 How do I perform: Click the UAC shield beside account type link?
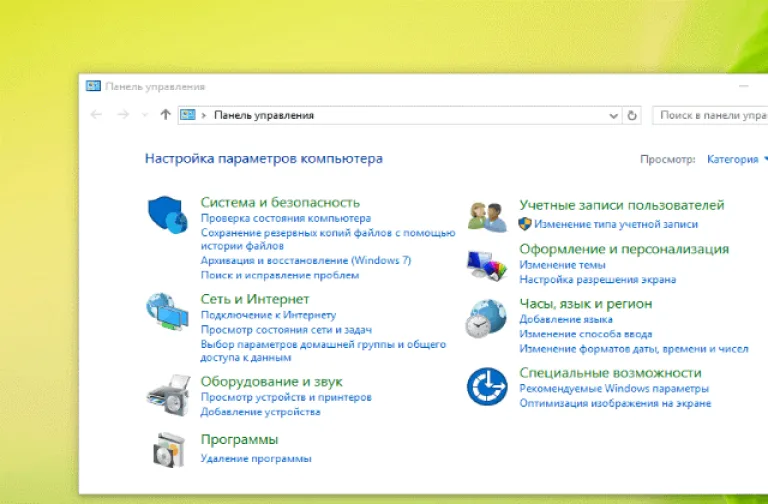525,224
